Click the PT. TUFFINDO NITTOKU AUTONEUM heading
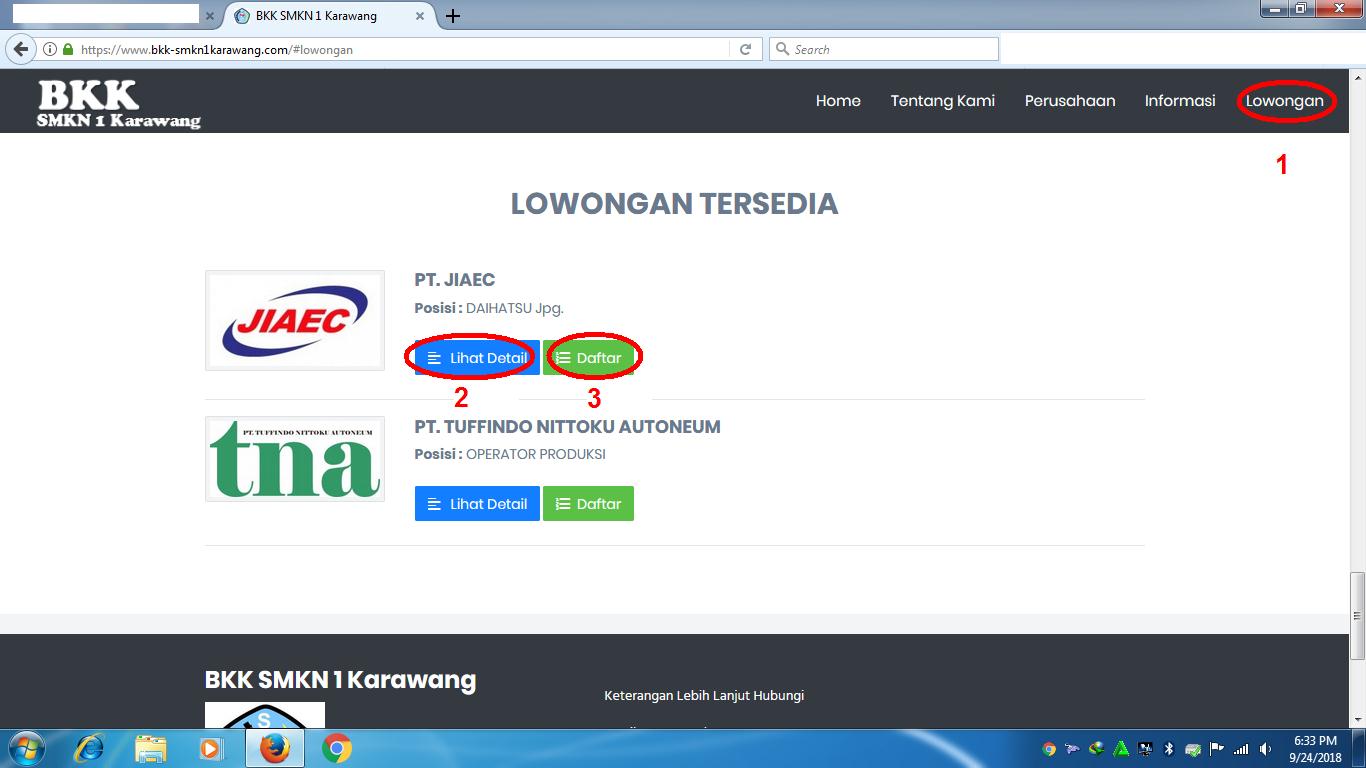1366x768 pixels. point(567,427)
